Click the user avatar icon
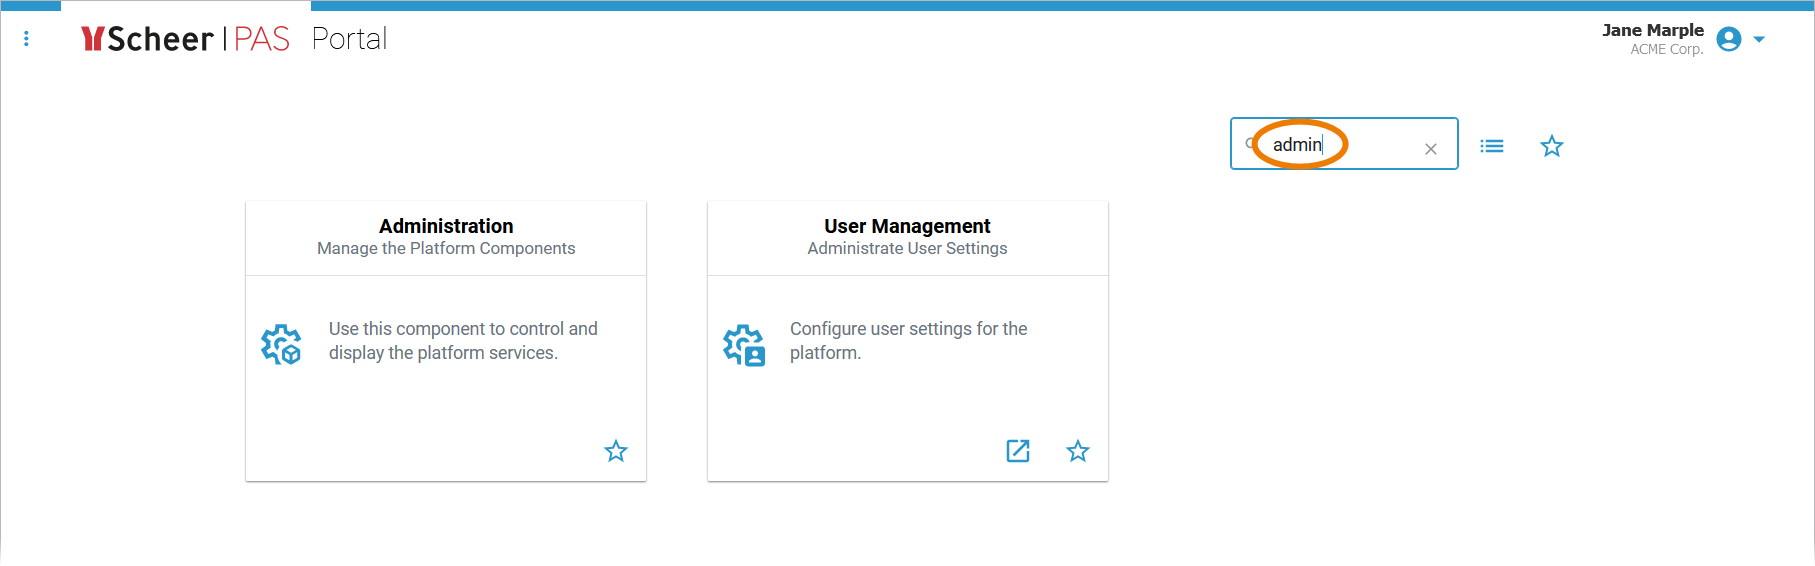1815x566 pixels. tap(1728, 39)
